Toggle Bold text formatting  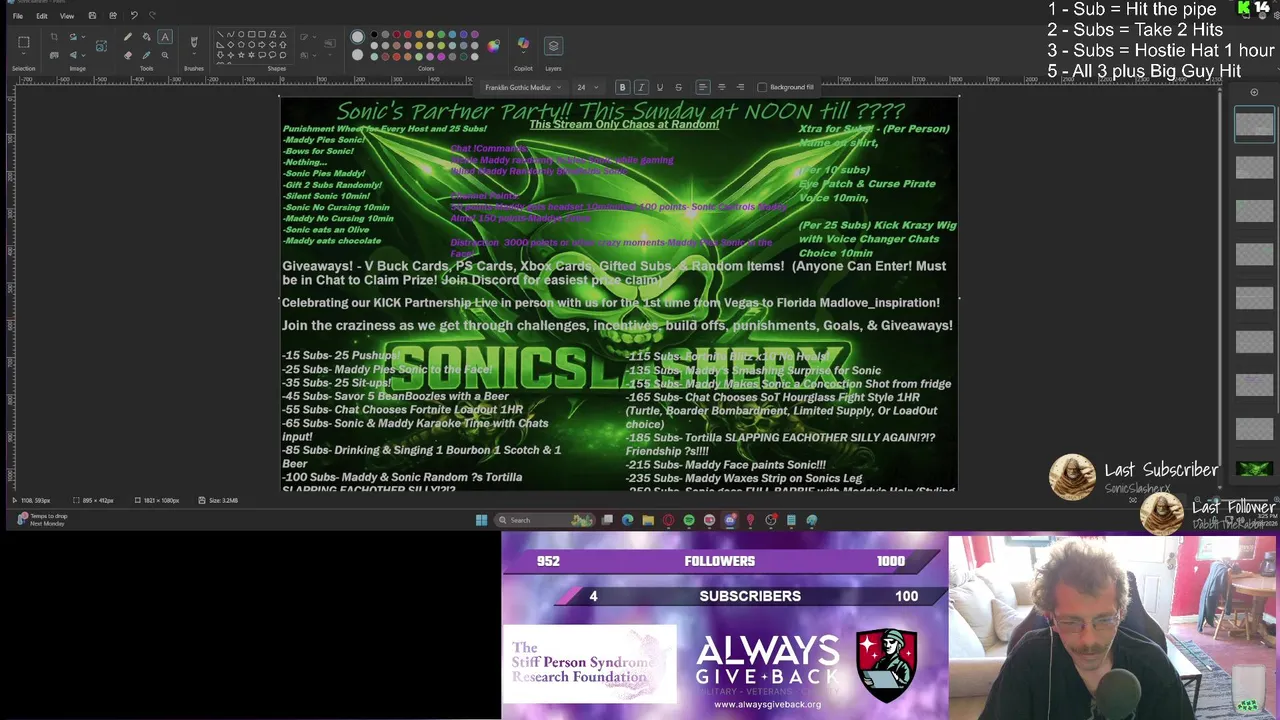[x=622, y=87]
